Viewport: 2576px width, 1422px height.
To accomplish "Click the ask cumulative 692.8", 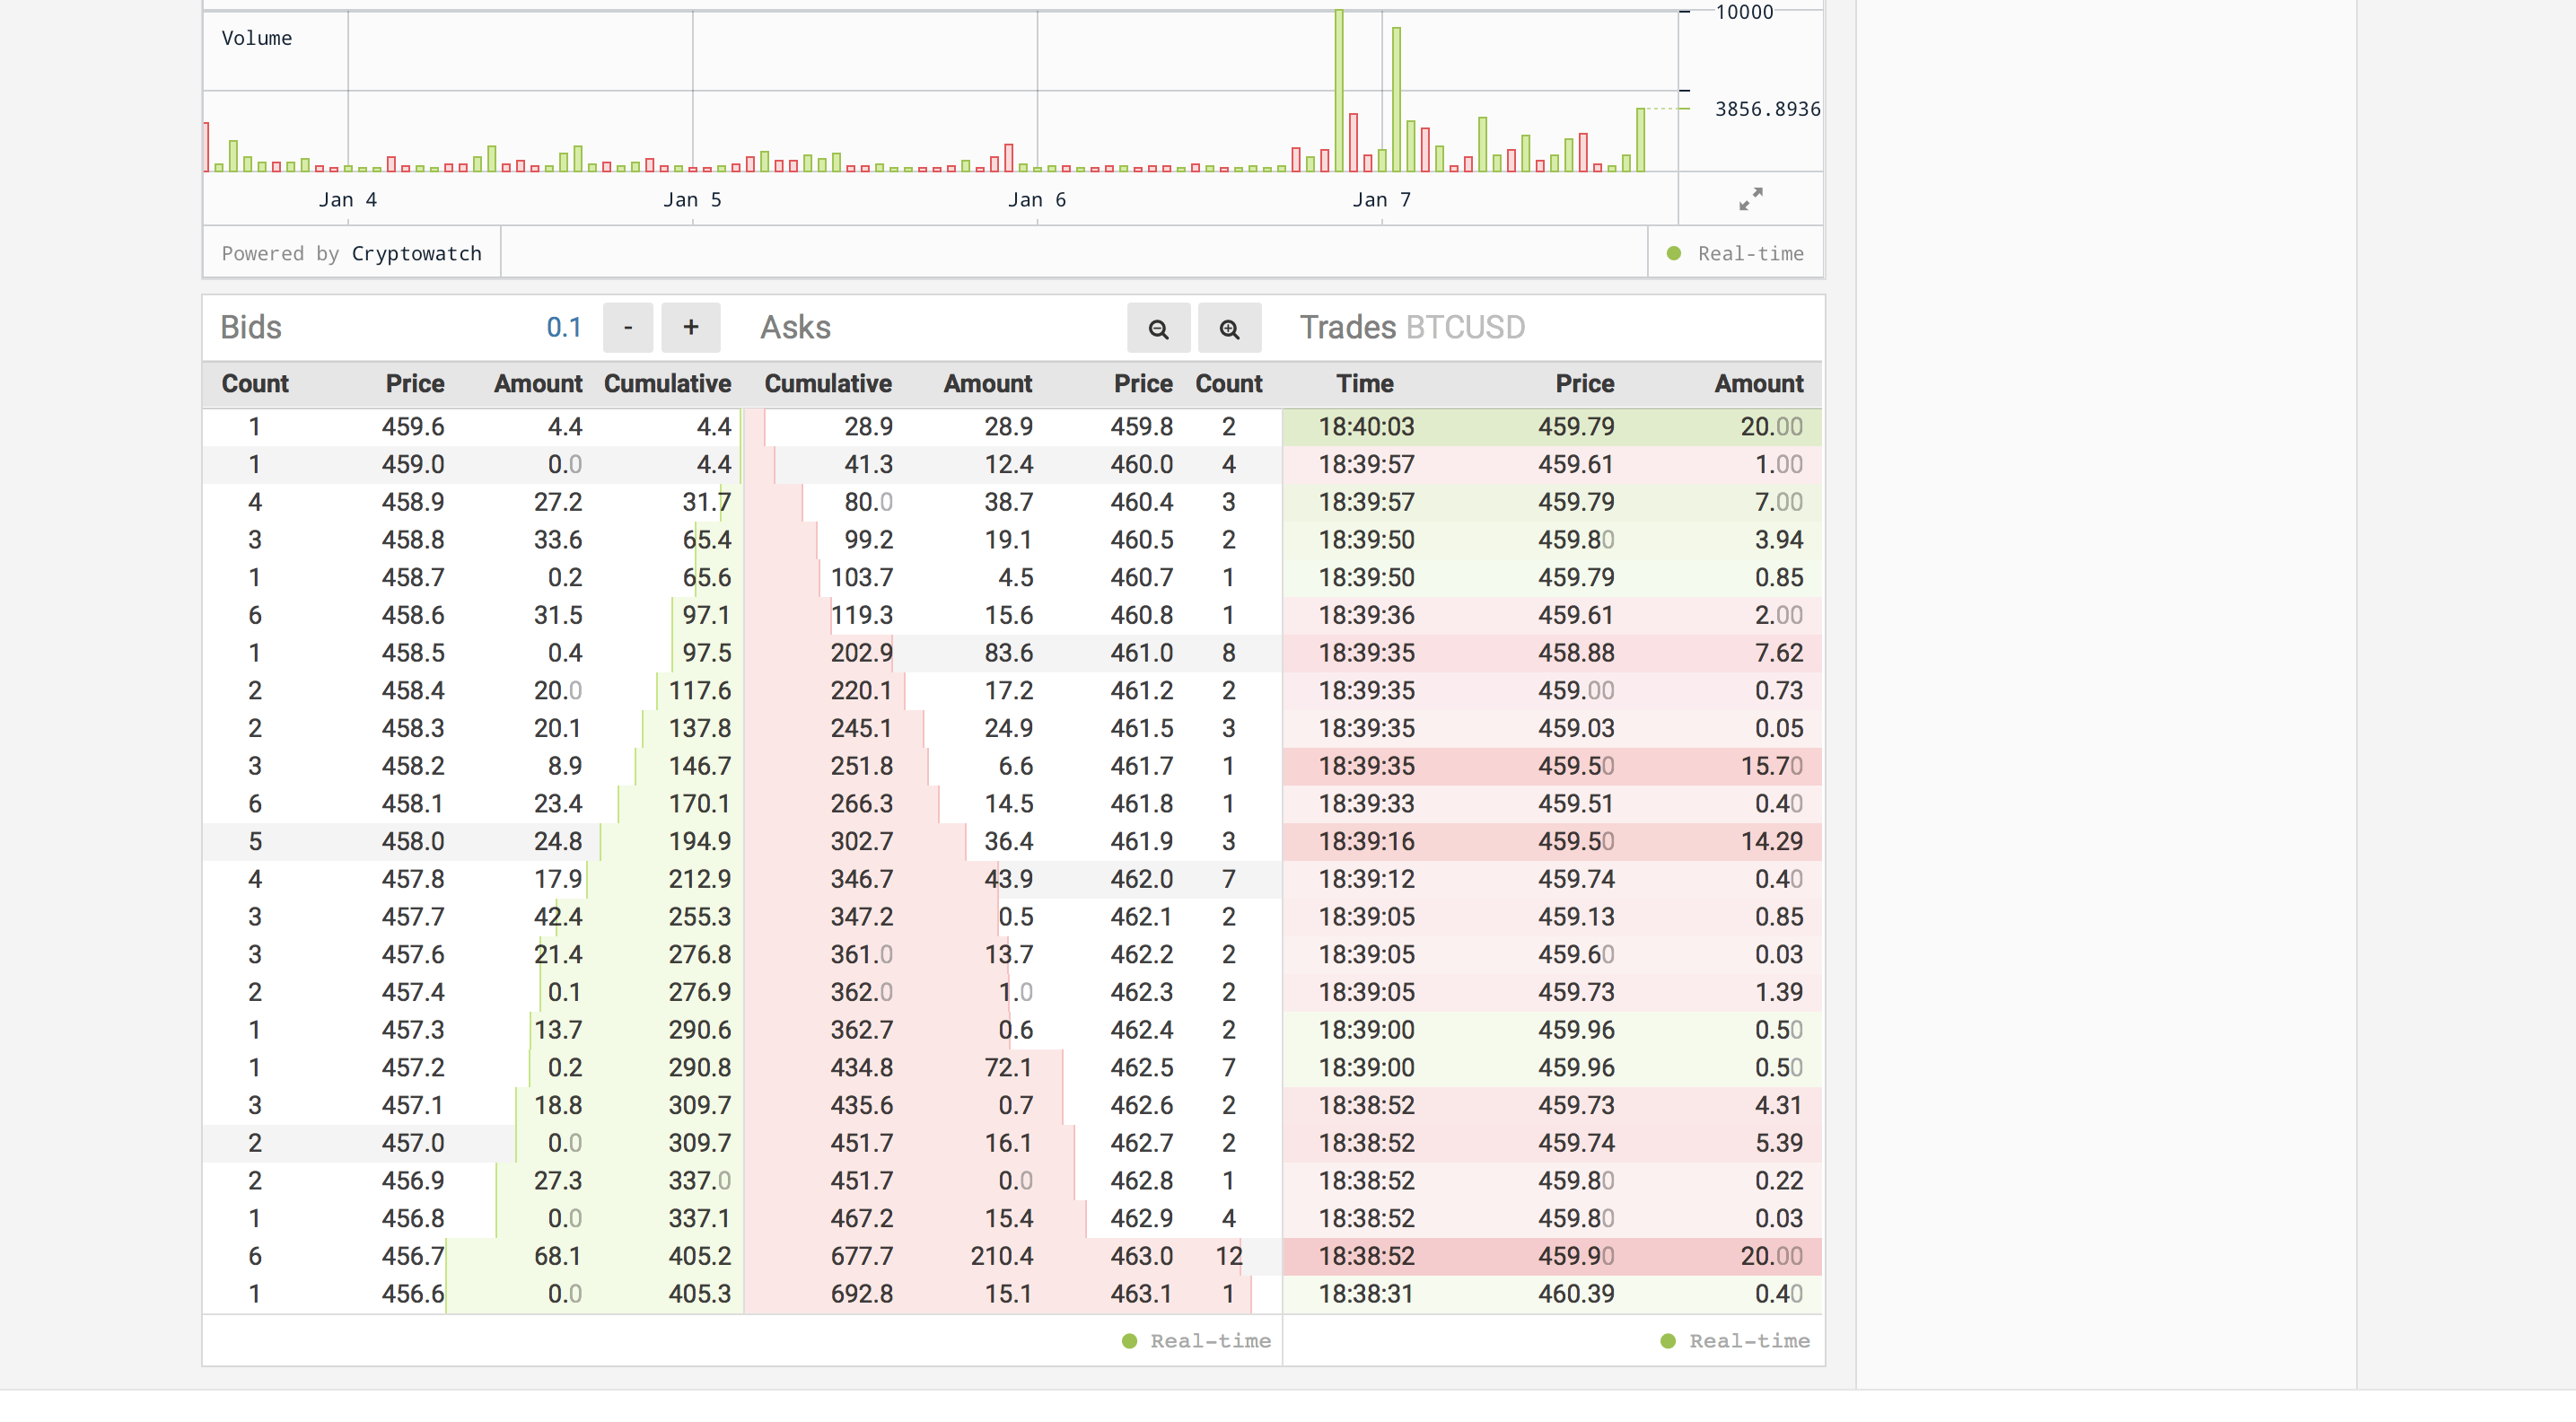I will (861, 1294).
